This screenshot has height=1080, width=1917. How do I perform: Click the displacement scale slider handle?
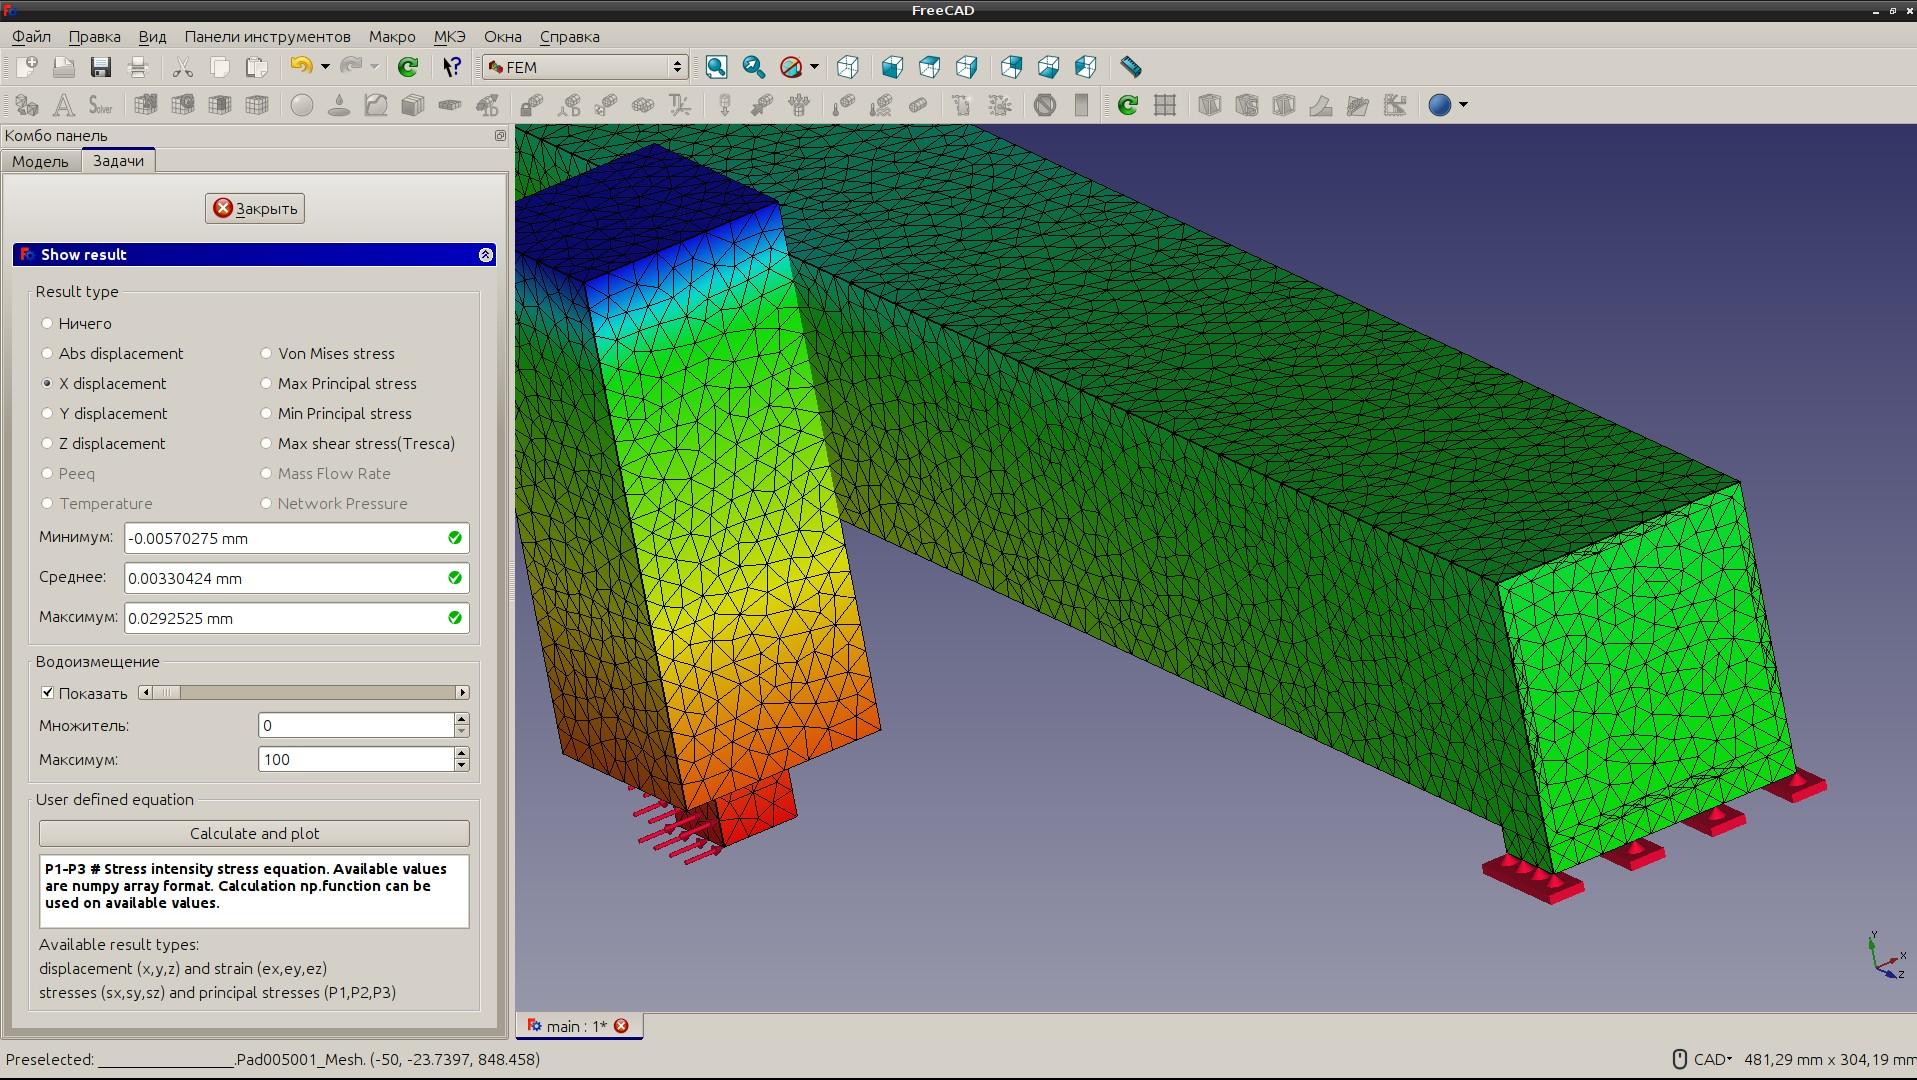[x=167, y=693]
